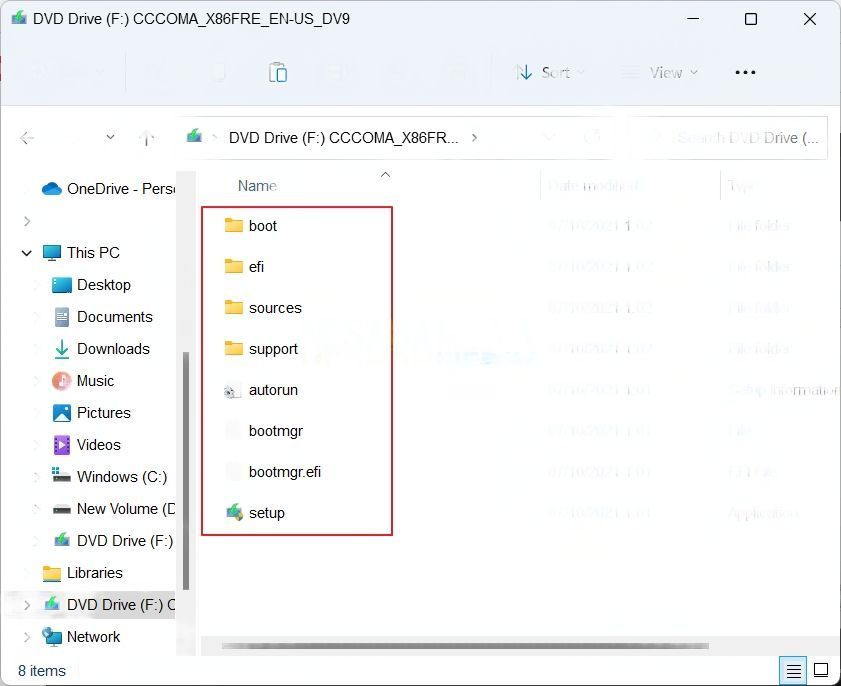841x686 pixels.
Task: Select Network in the navigation pane
Action: (x=81, y=637)
